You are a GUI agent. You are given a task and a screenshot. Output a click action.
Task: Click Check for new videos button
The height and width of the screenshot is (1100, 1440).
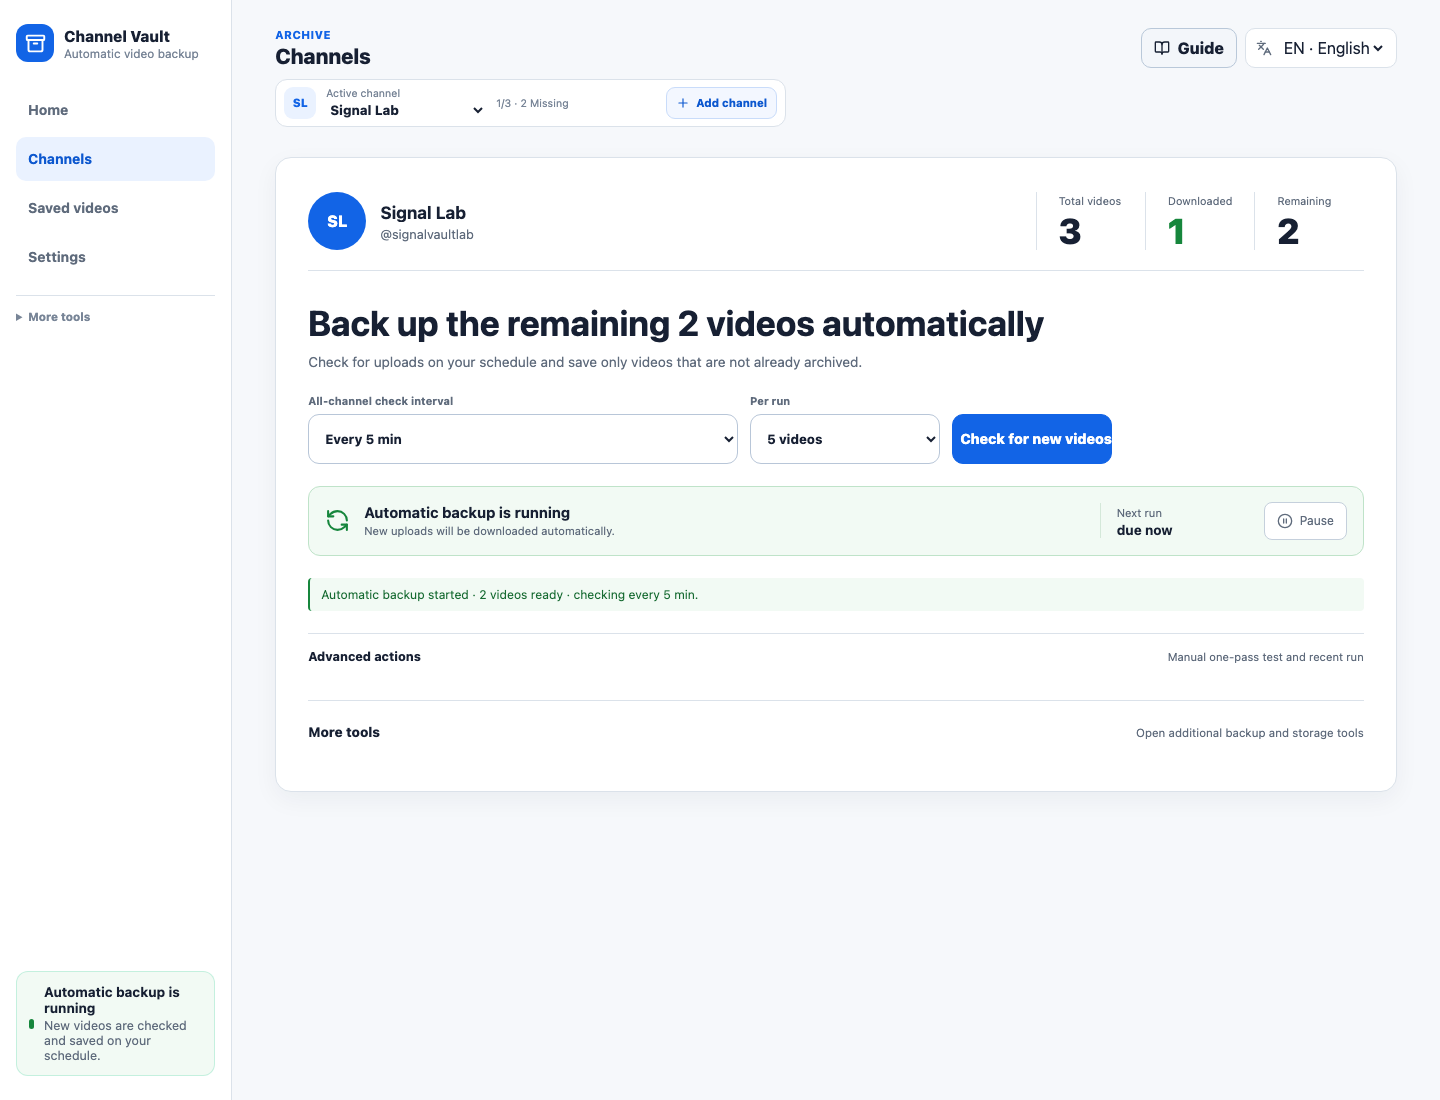pyautogui.click(x=1032, y=439)
